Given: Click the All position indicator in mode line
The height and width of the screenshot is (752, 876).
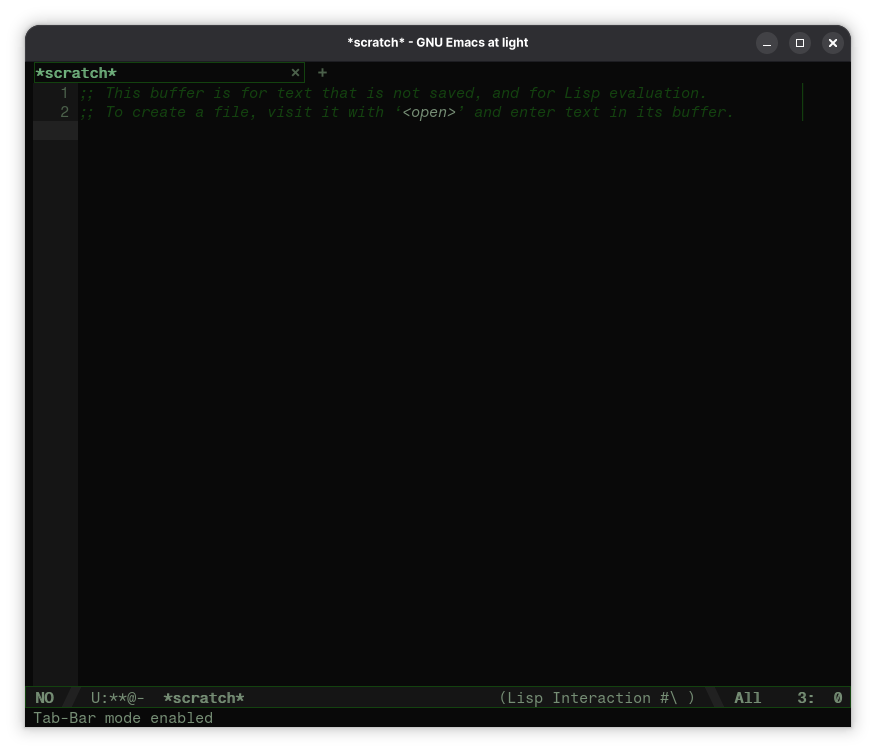Looking at the screenshot, I should point(748,698).
